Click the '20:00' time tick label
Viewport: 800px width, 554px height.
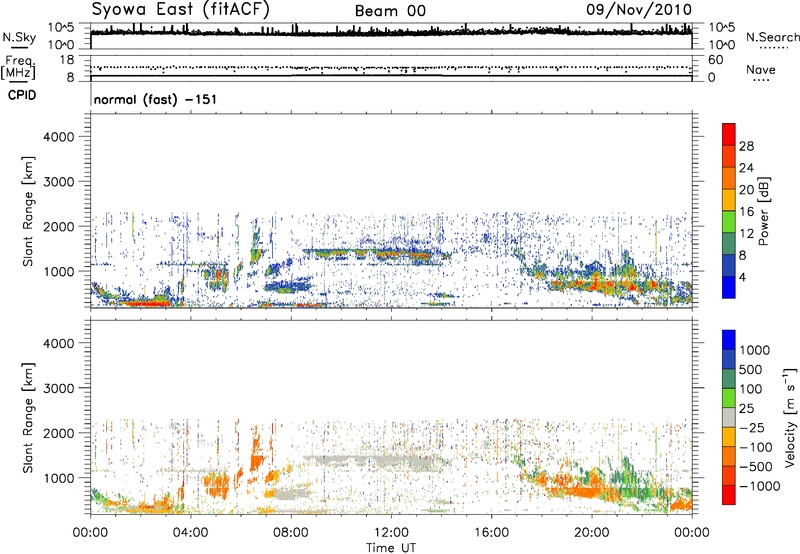(x=591, y=533)
